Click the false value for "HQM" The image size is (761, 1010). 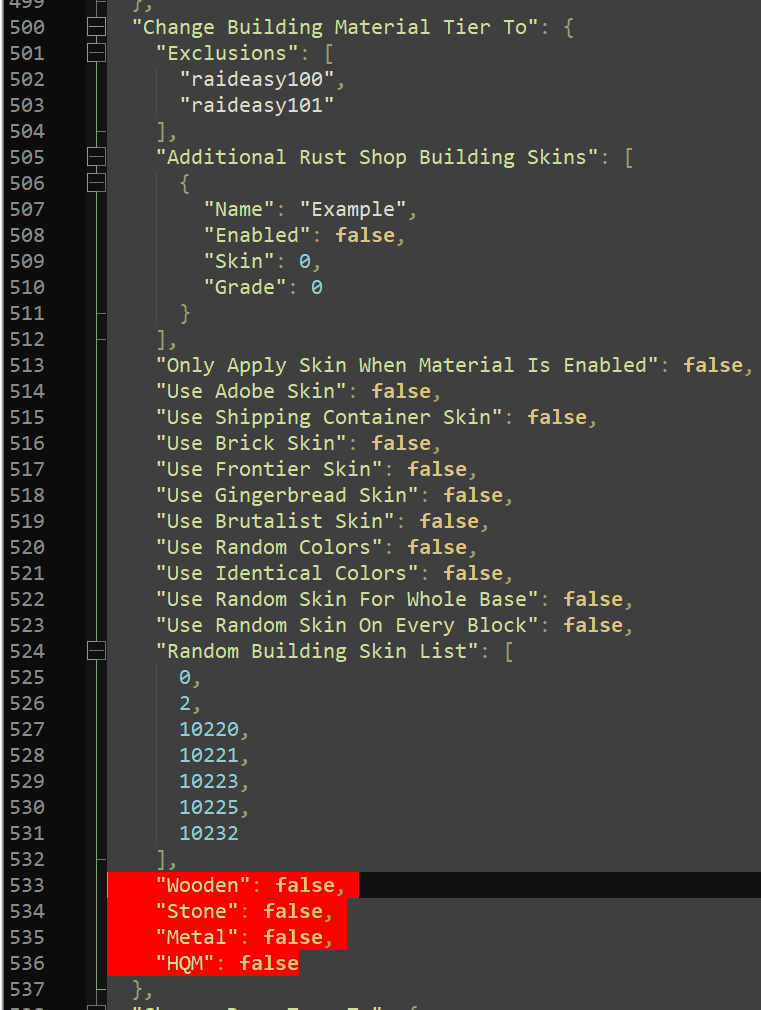tap(269, 963)
